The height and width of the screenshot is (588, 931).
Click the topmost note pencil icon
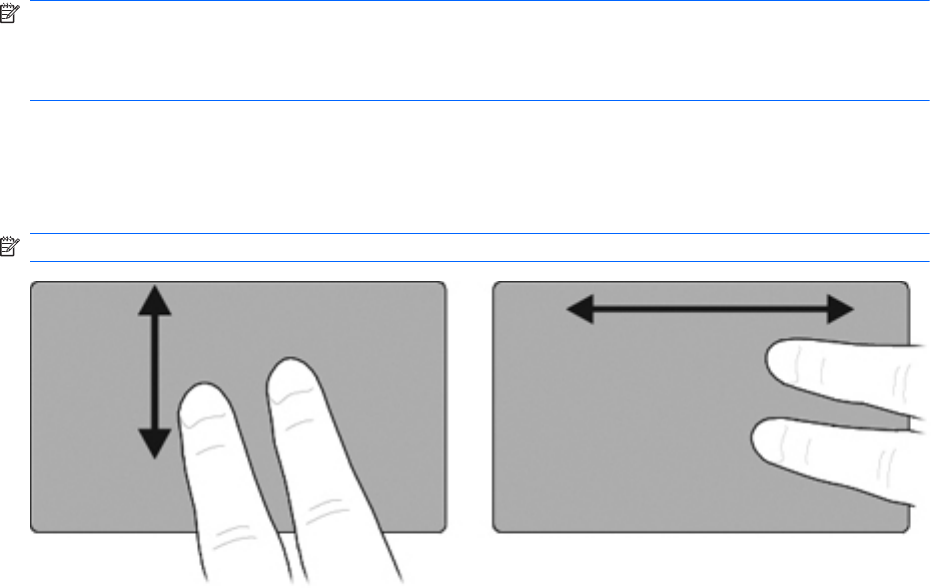pyautogui.click(x=10, y=13)
